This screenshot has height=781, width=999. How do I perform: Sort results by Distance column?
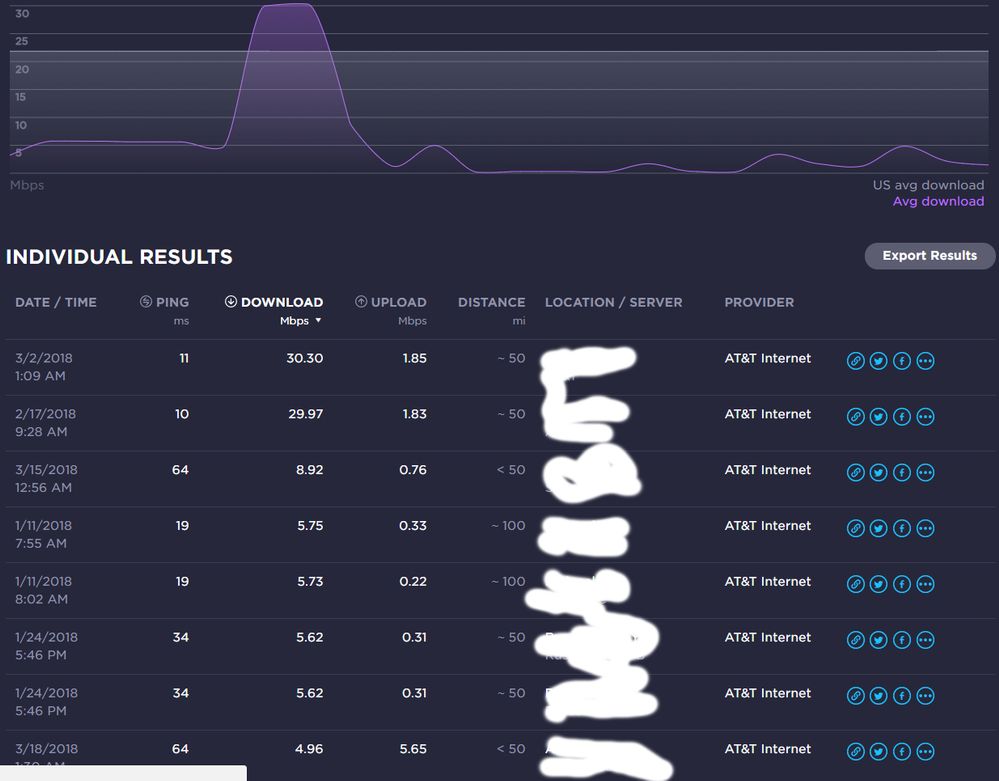pos(491,302)
